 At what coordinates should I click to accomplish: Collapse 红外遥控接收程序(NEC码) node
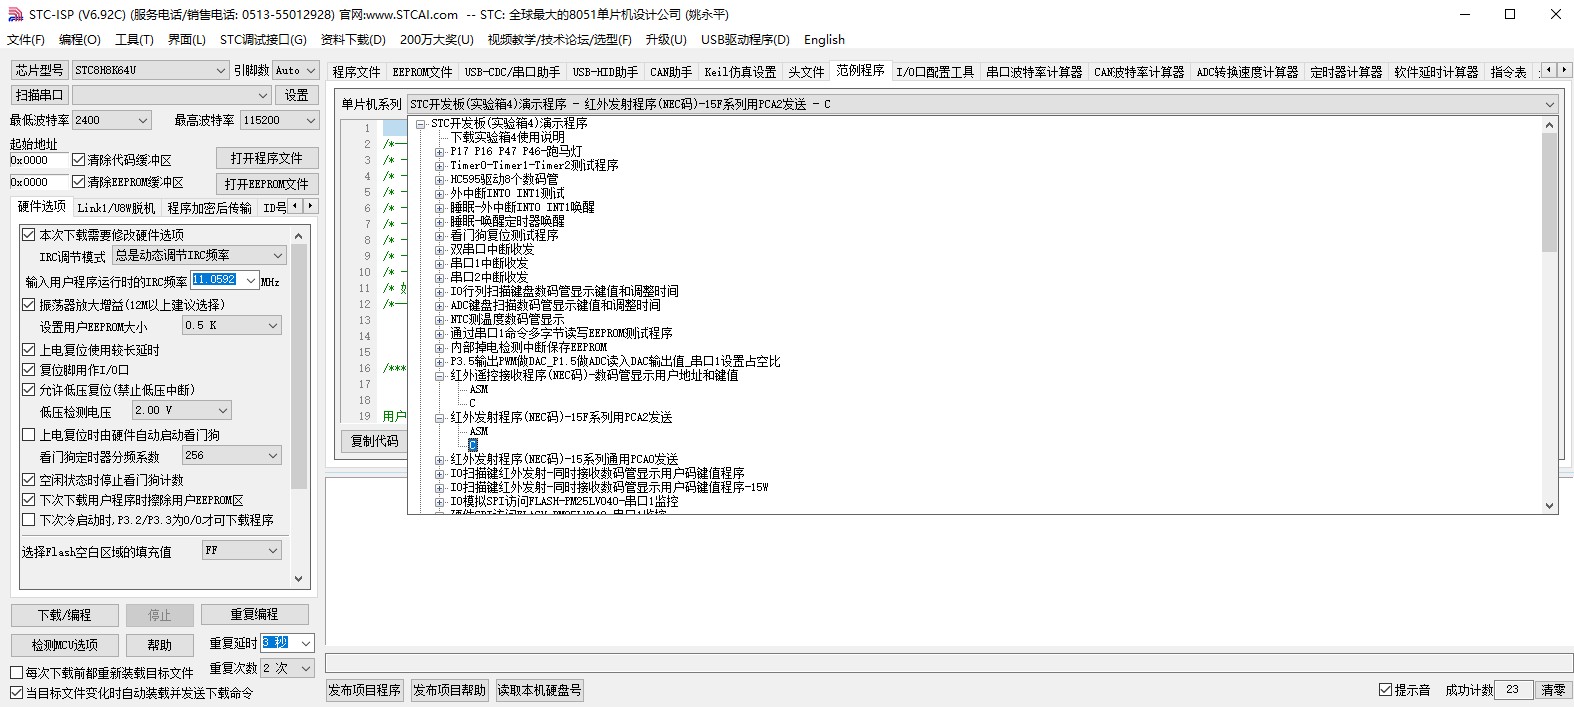click(439, 376)
